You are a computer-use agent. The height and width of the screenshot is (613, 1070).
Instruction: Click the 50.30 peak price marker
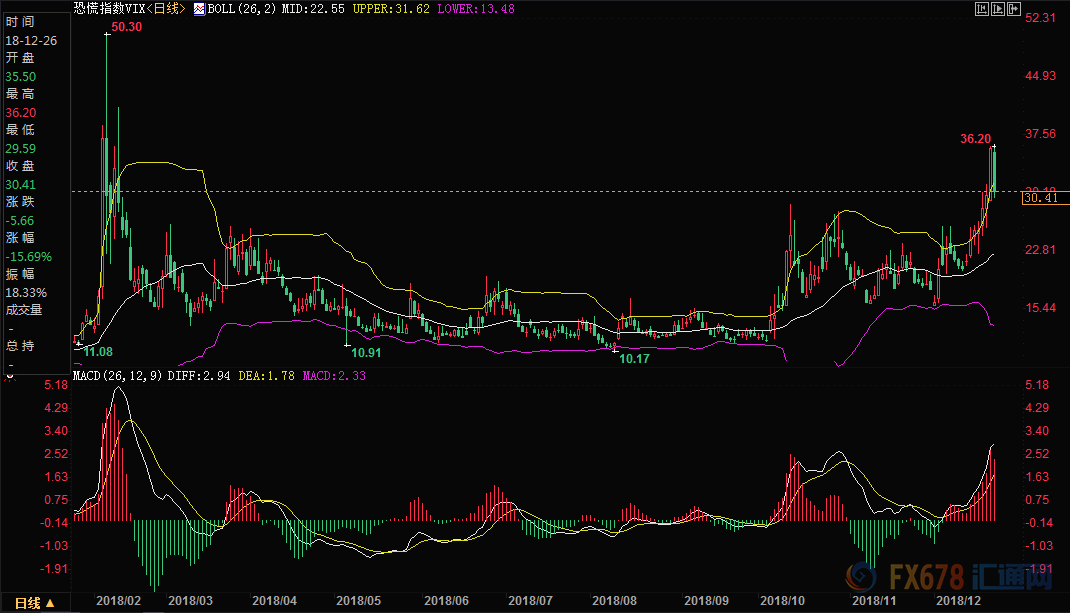tap(126, 27)
